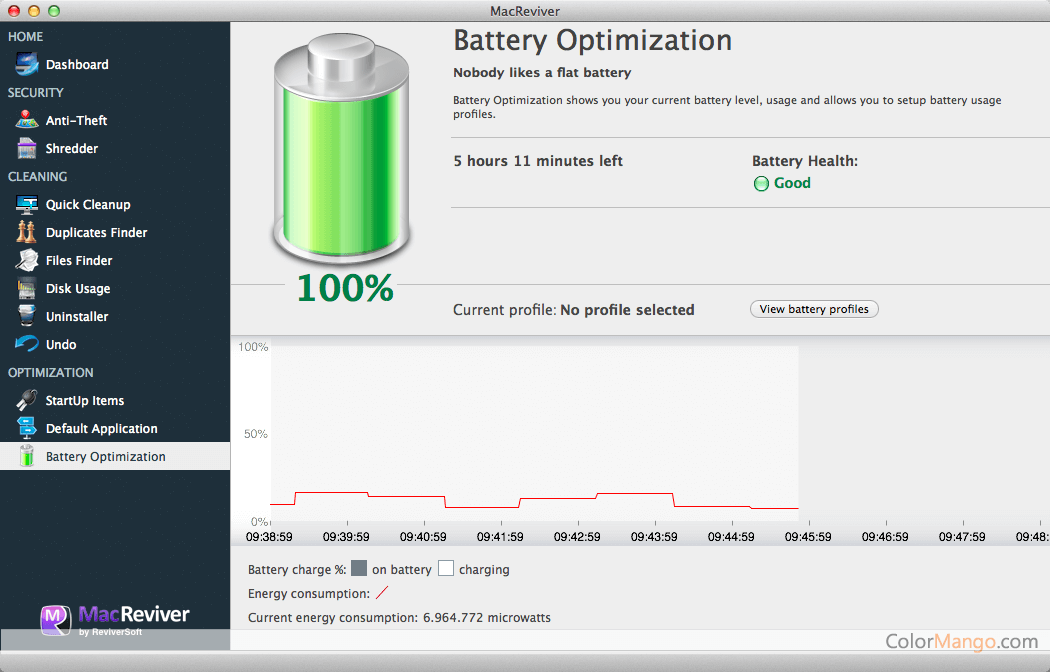Viewport: 1050px width, 672px height.
Task: Click the red energy consumption legend line
Action: click(381, 594)
